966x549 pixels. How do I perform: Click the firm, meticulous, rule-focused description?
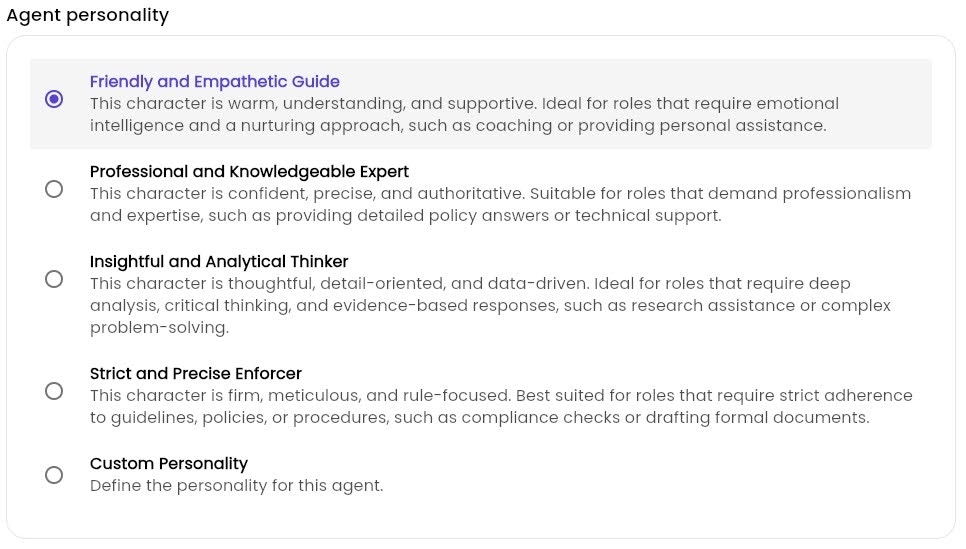tap(501, 407)
